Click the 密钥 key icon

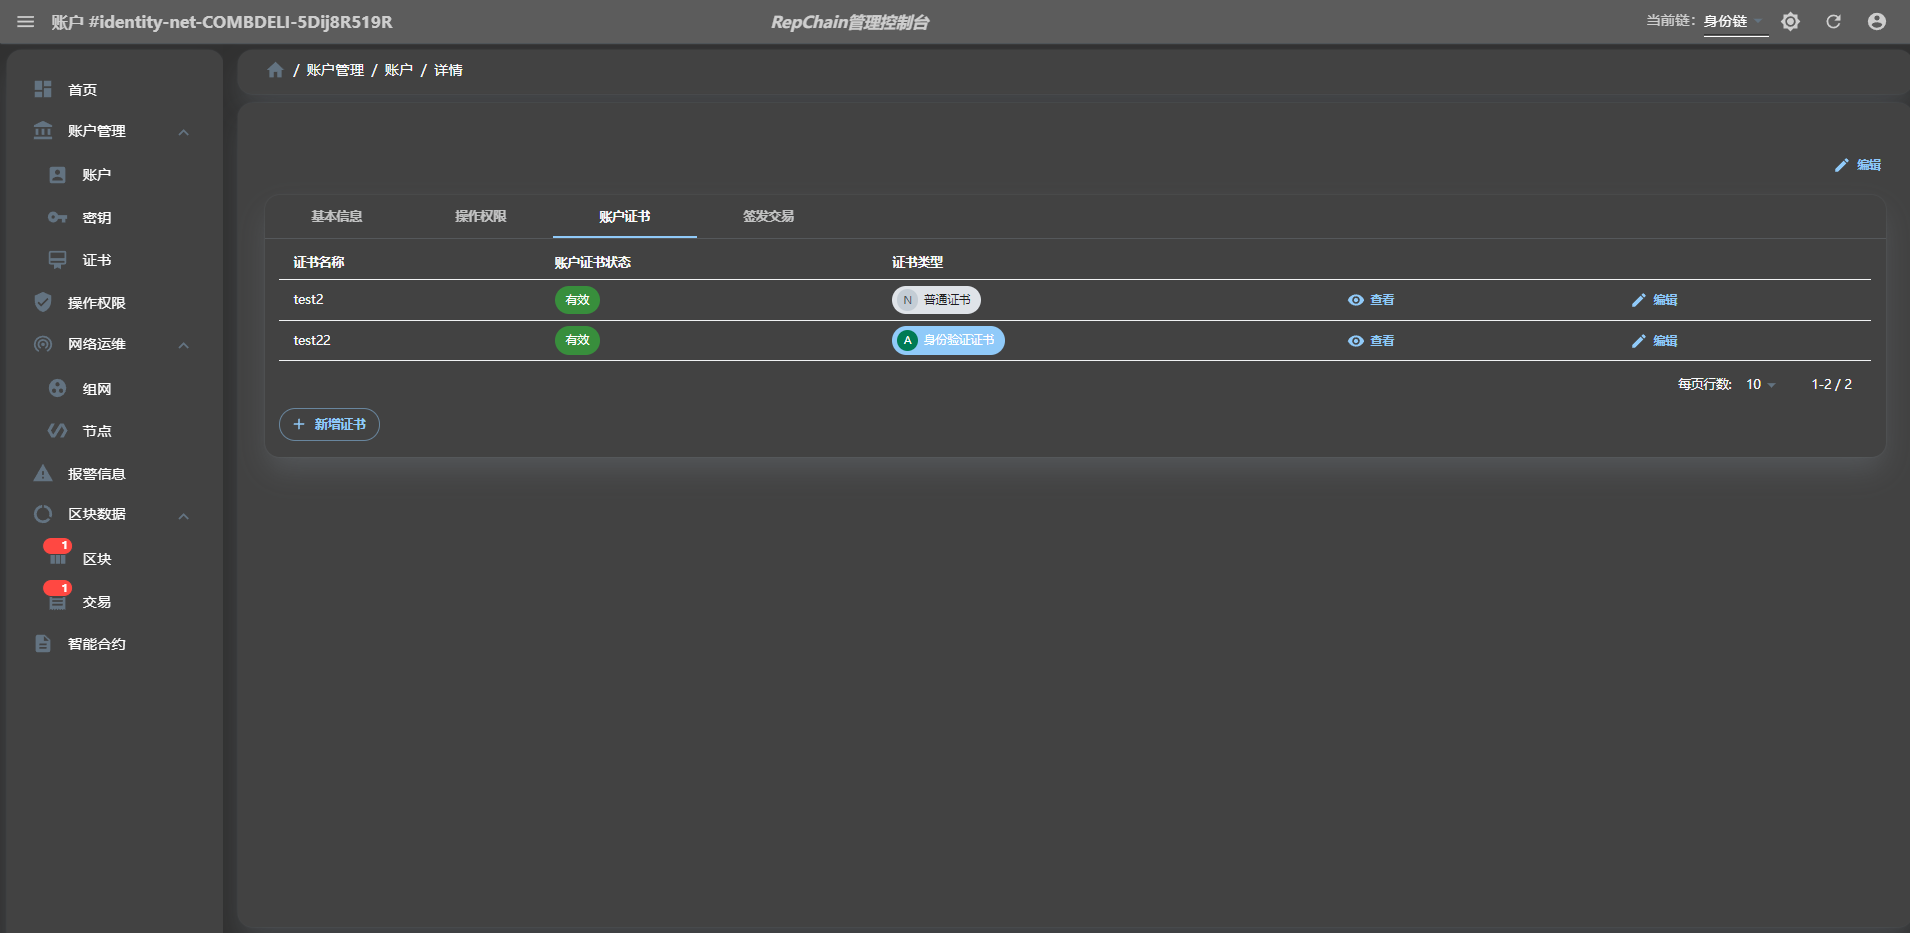click(58, 217)
